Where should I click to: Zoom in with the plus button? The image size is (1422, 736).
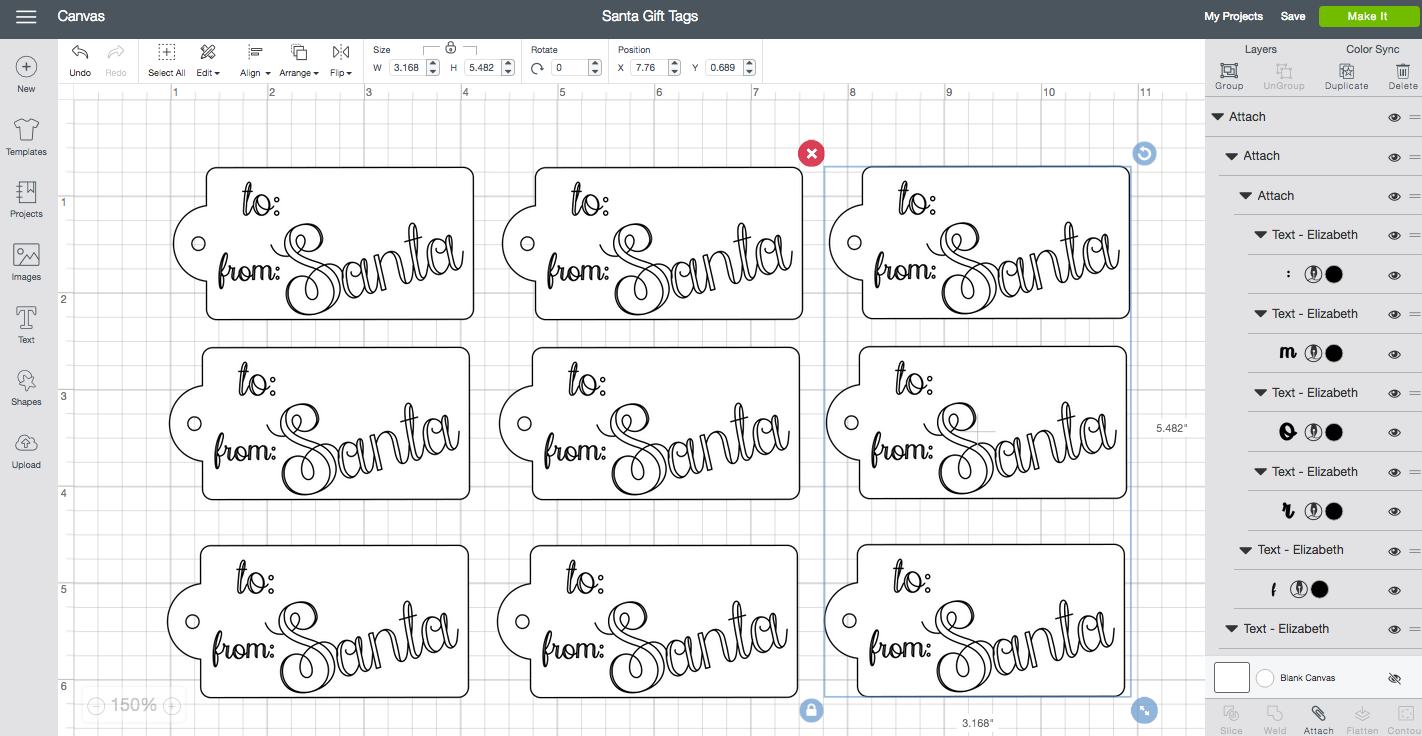click(171, 706)
